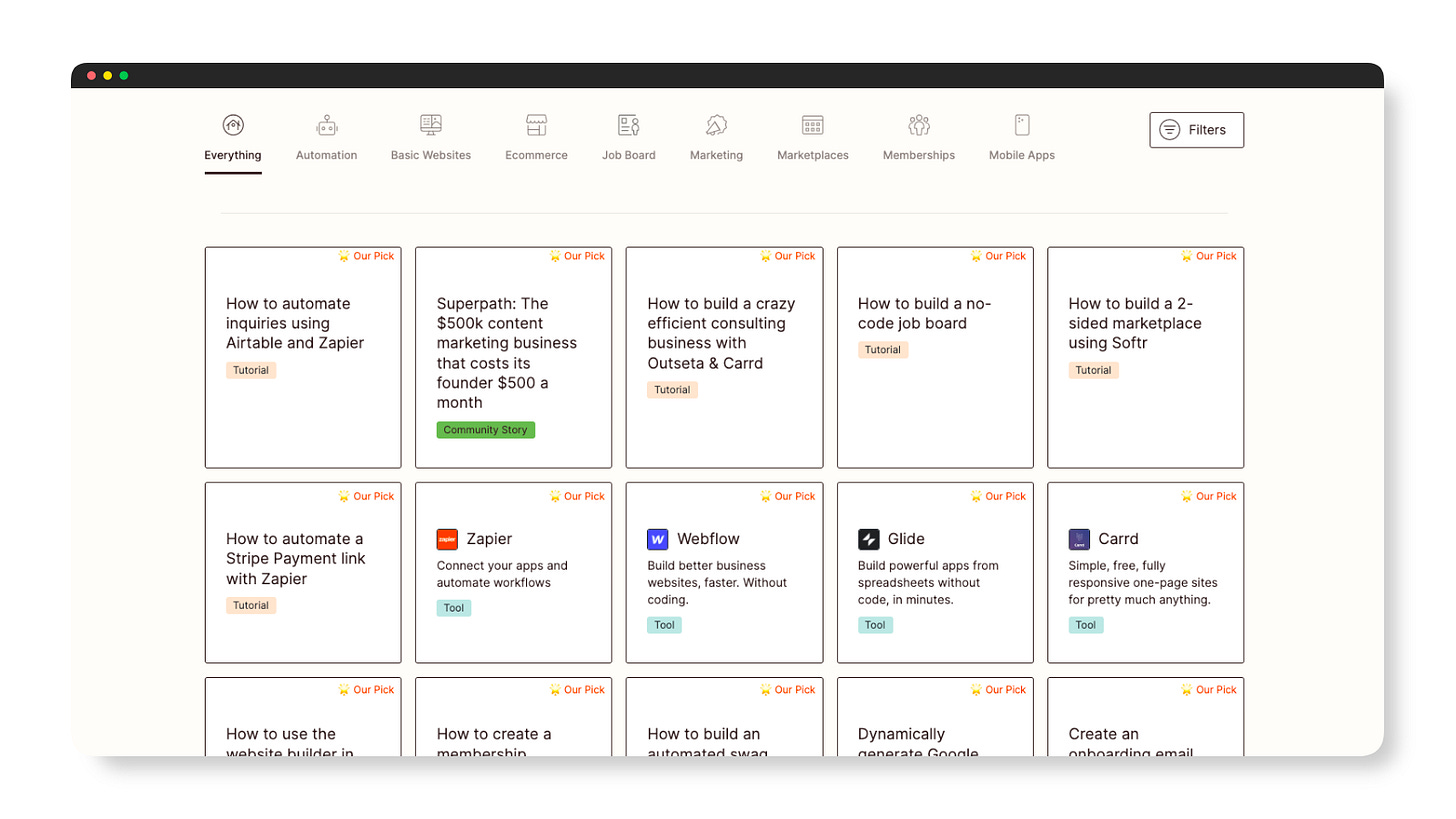Select the Ecommerce tab label
Screen dimensions: 1456x819
[536, 155]
